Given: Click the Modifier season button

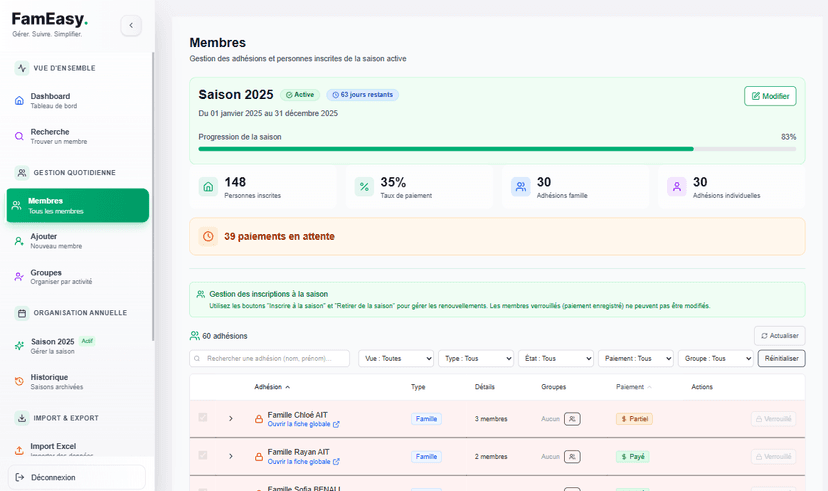Looking at the screenshot, I should click(x=770, y=96).
